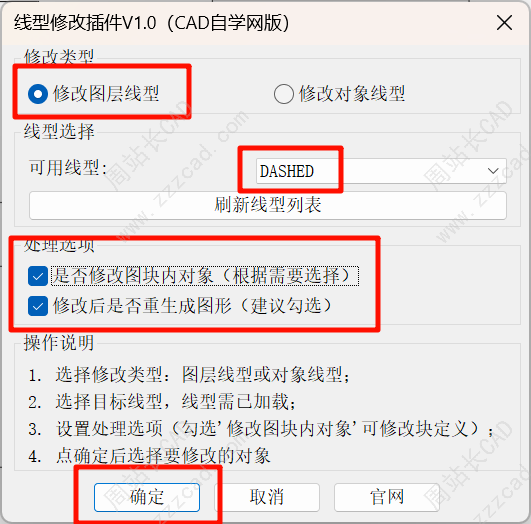Screen dimensions: 531x524
Task: Click the 线型选择 group header
Action: [x=59, y=131]
